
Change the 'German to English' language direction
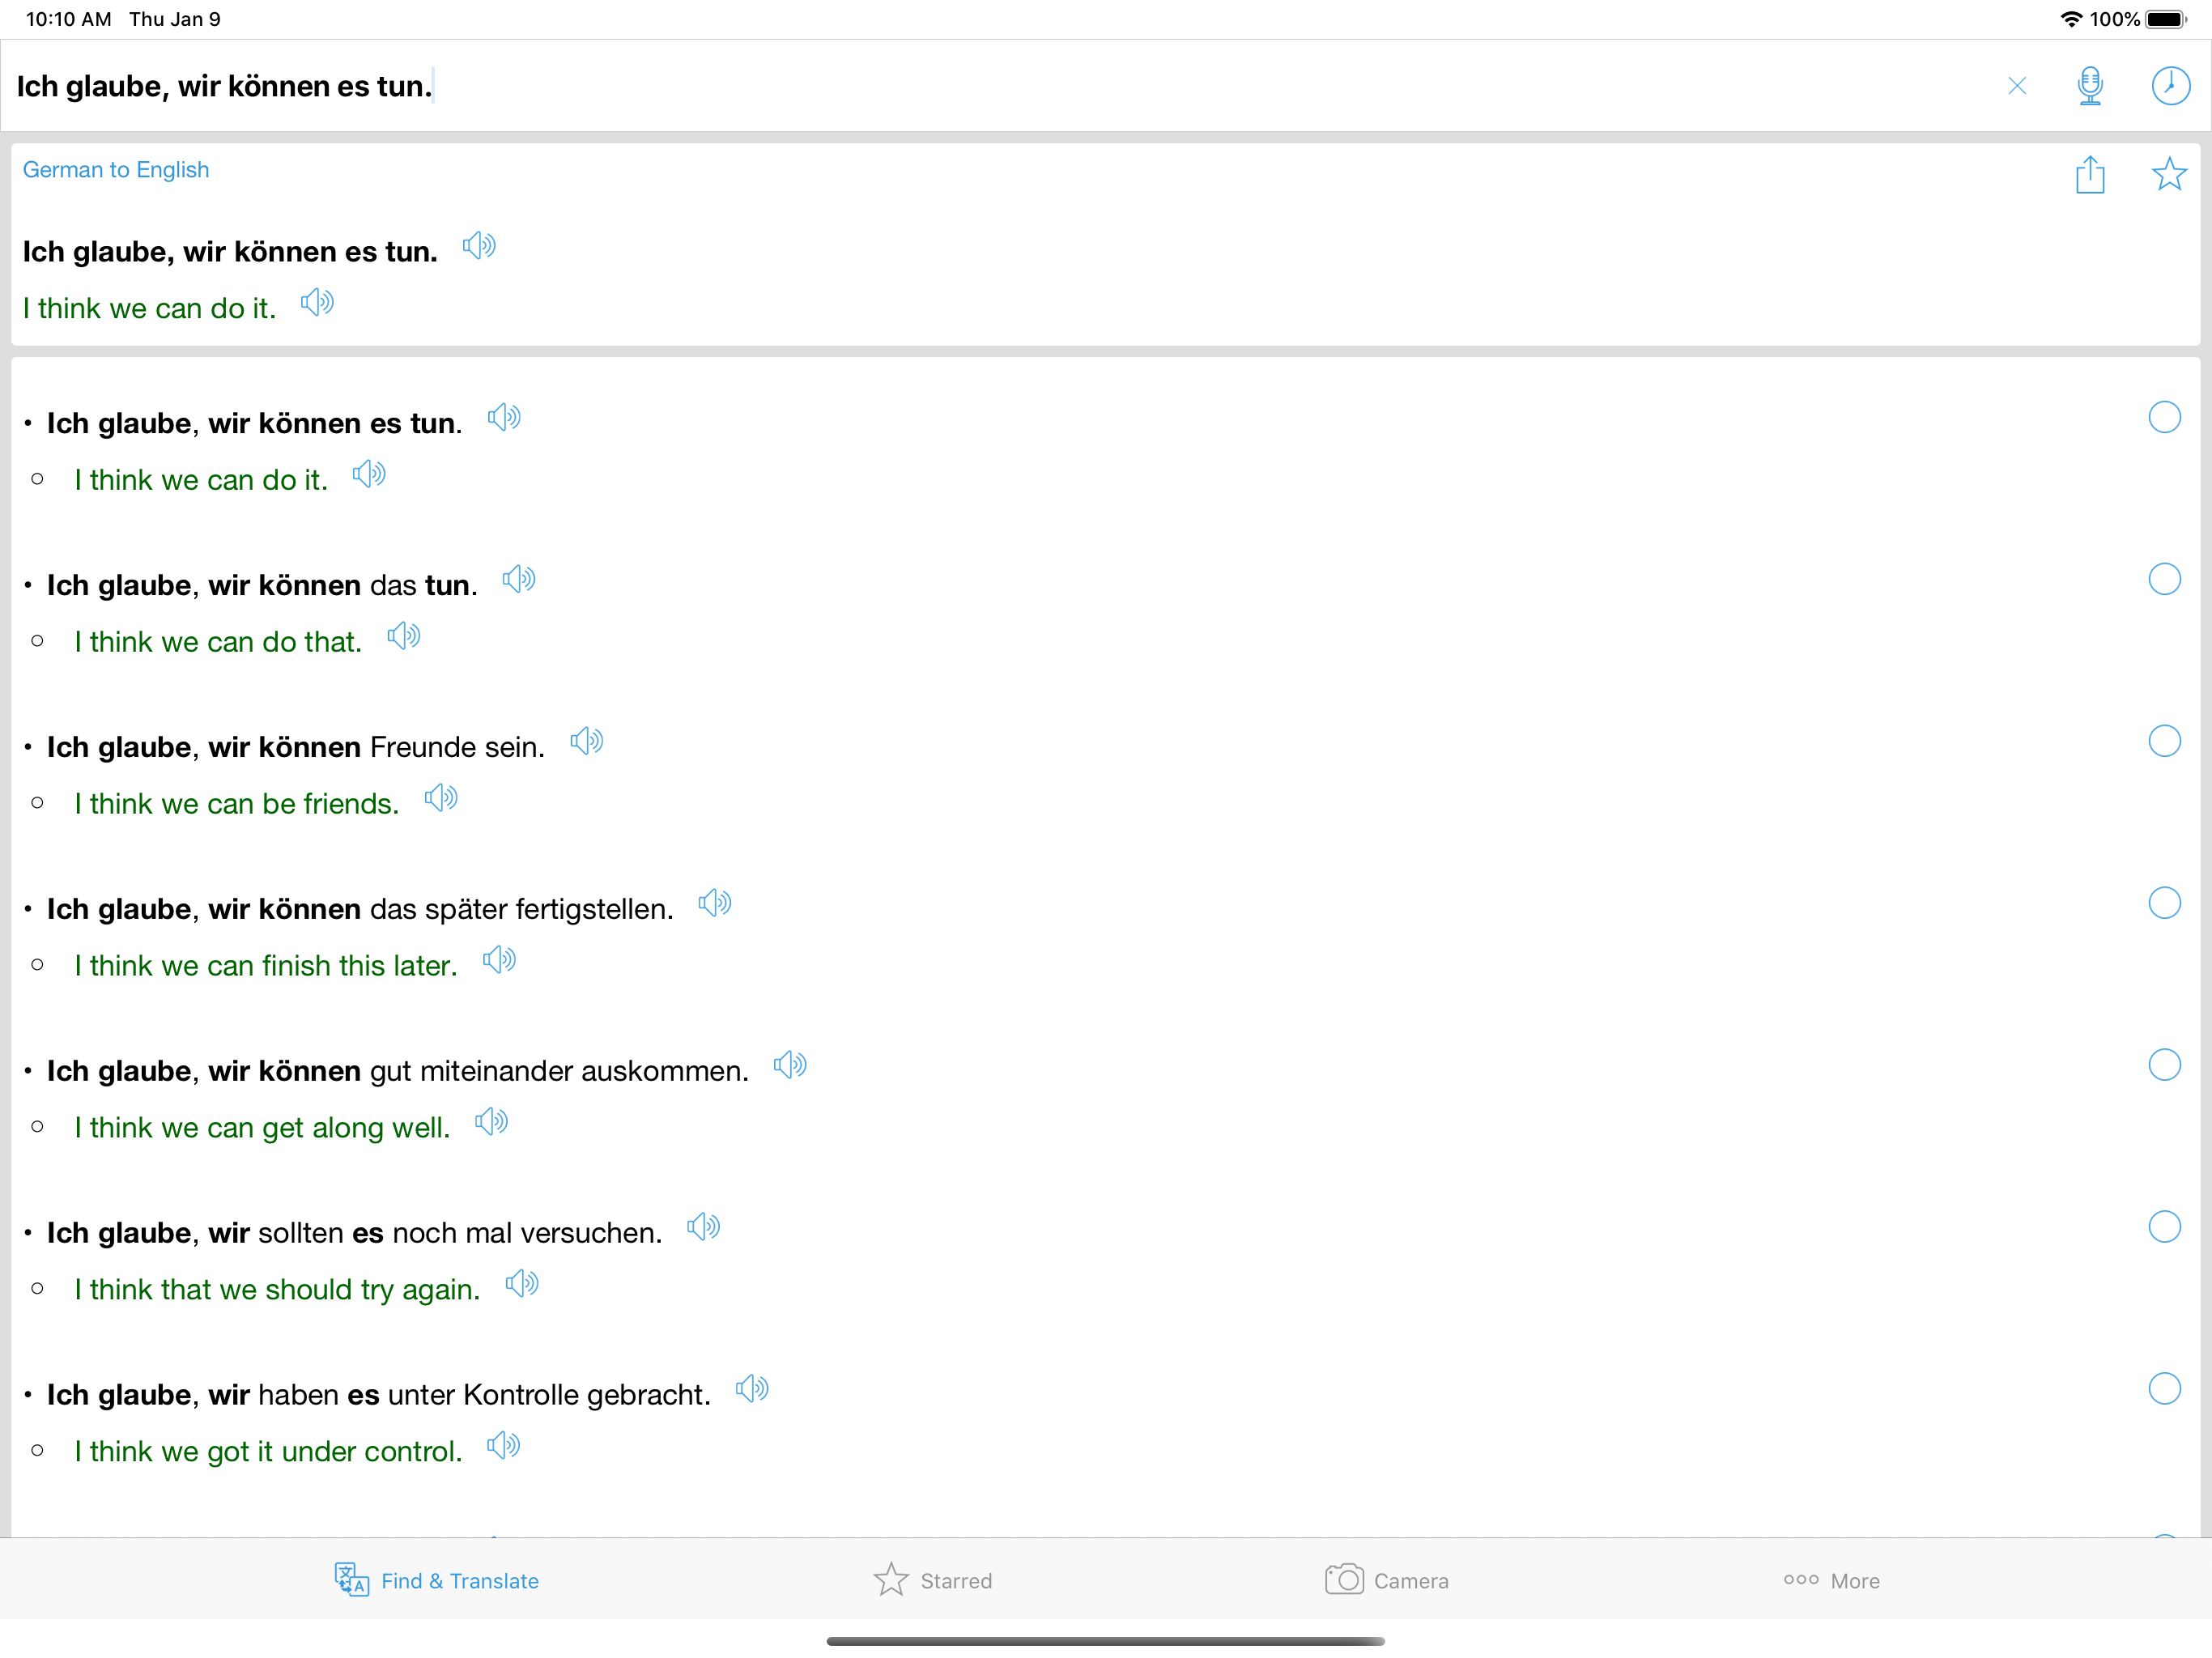click(x=116, y=170)
